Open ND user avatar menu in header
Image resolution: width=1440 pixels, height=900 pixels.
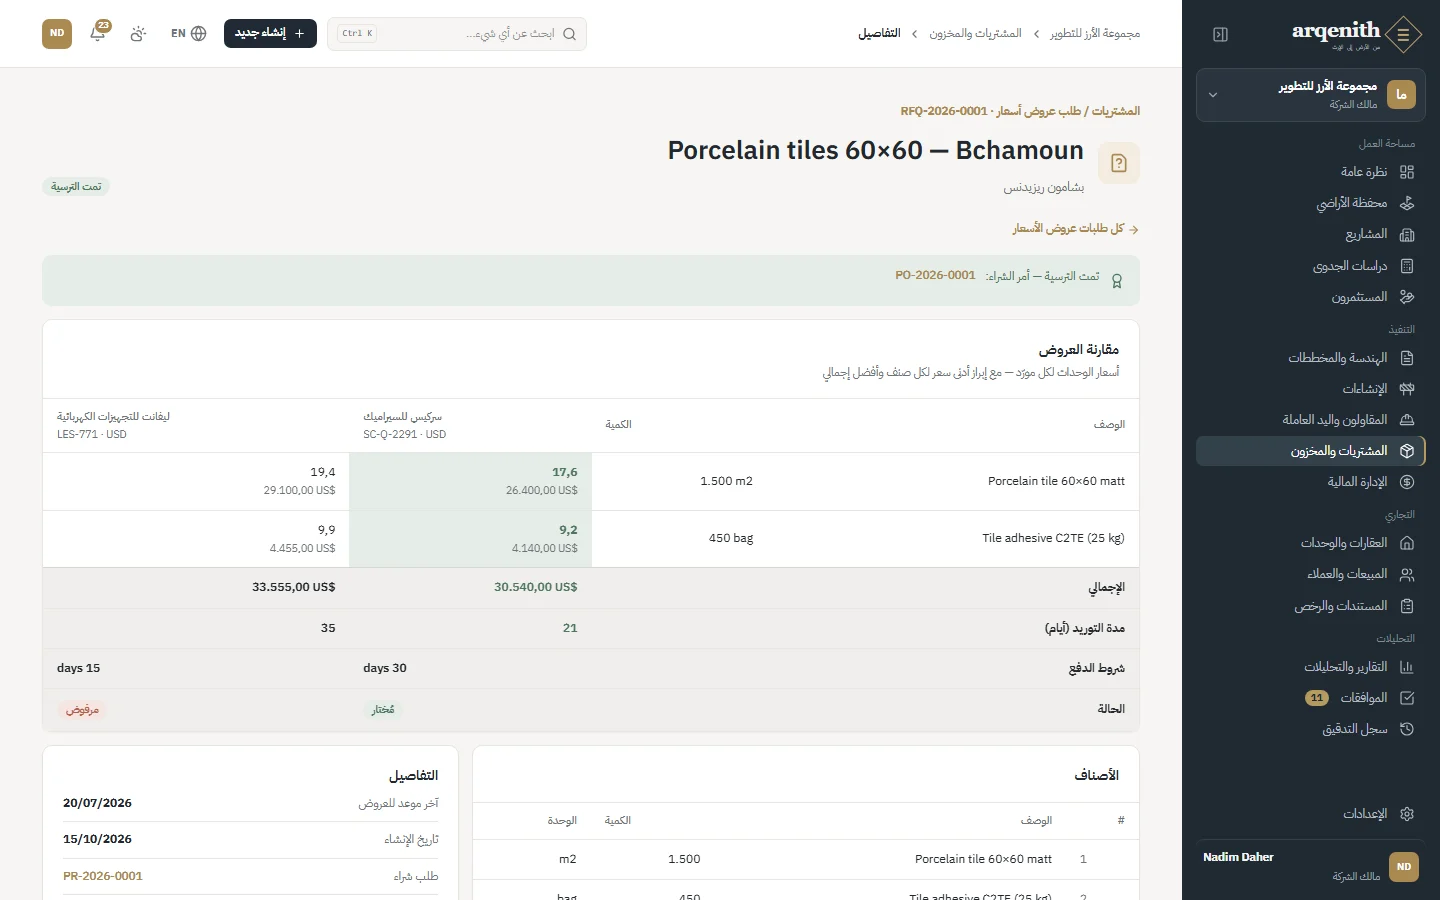pyautogui.click(x=57, y=33)
